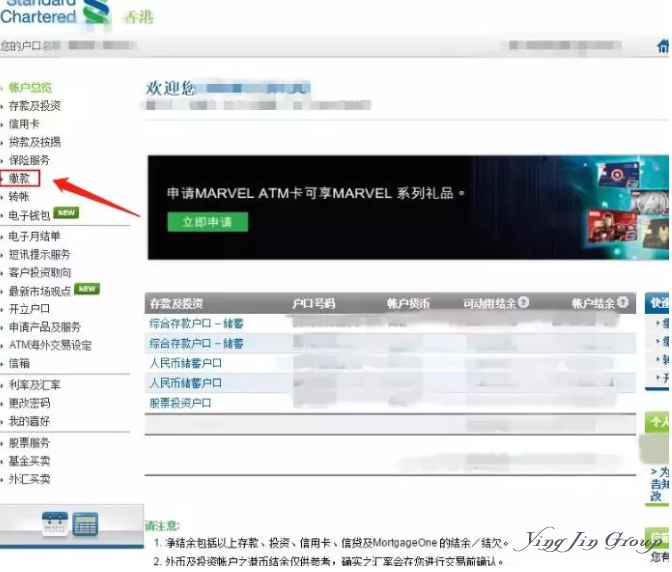The image size is (672, 572).
Task: Open second 人民币储蓄户口 account link
Action: (186, 383)
